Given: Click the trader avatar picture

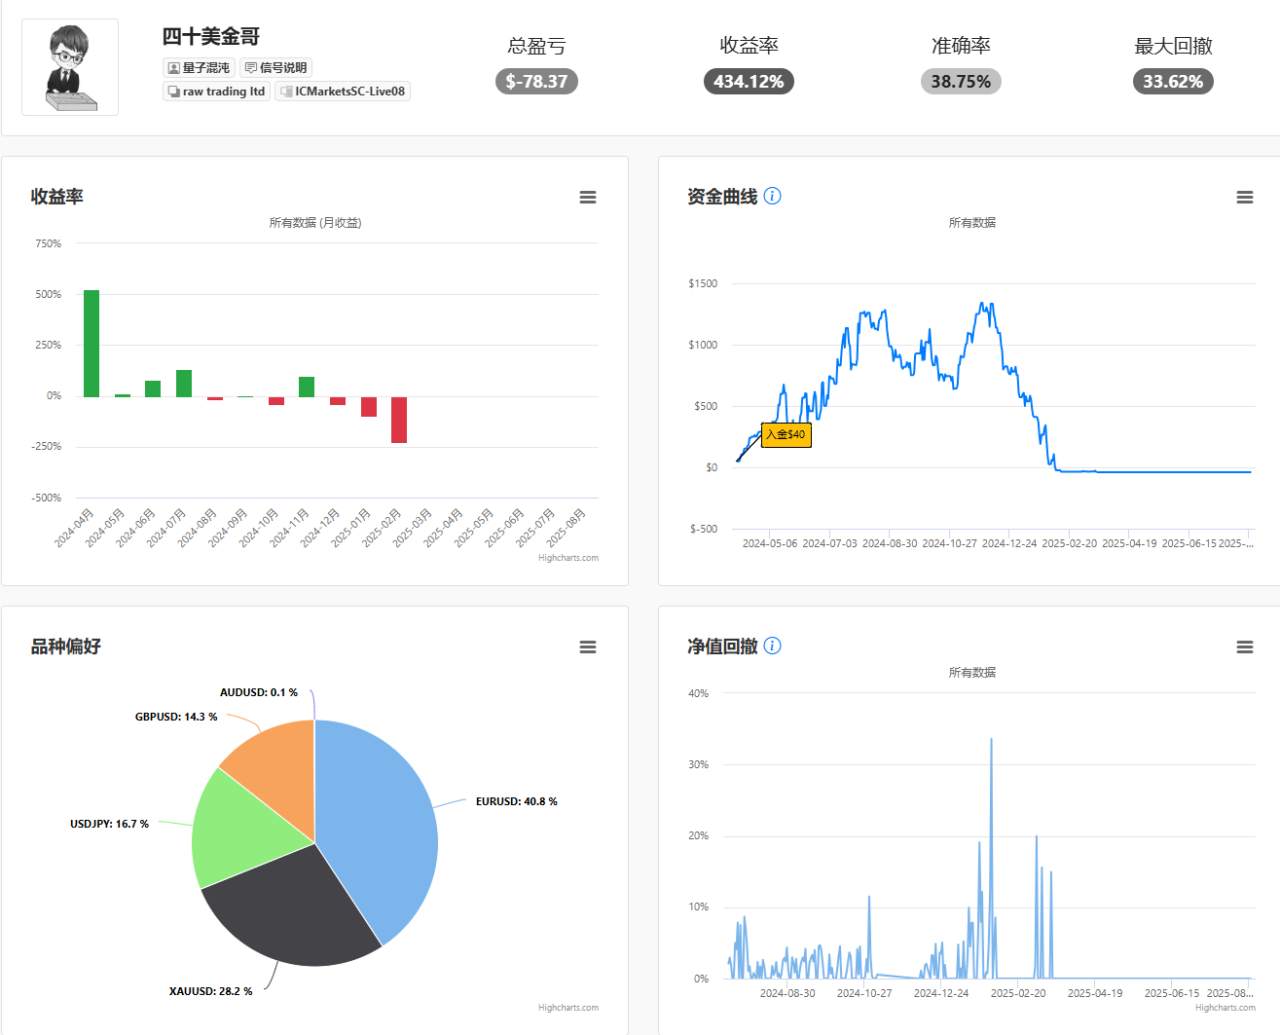Looking at the screenshot, I should [x=70, y=67].
